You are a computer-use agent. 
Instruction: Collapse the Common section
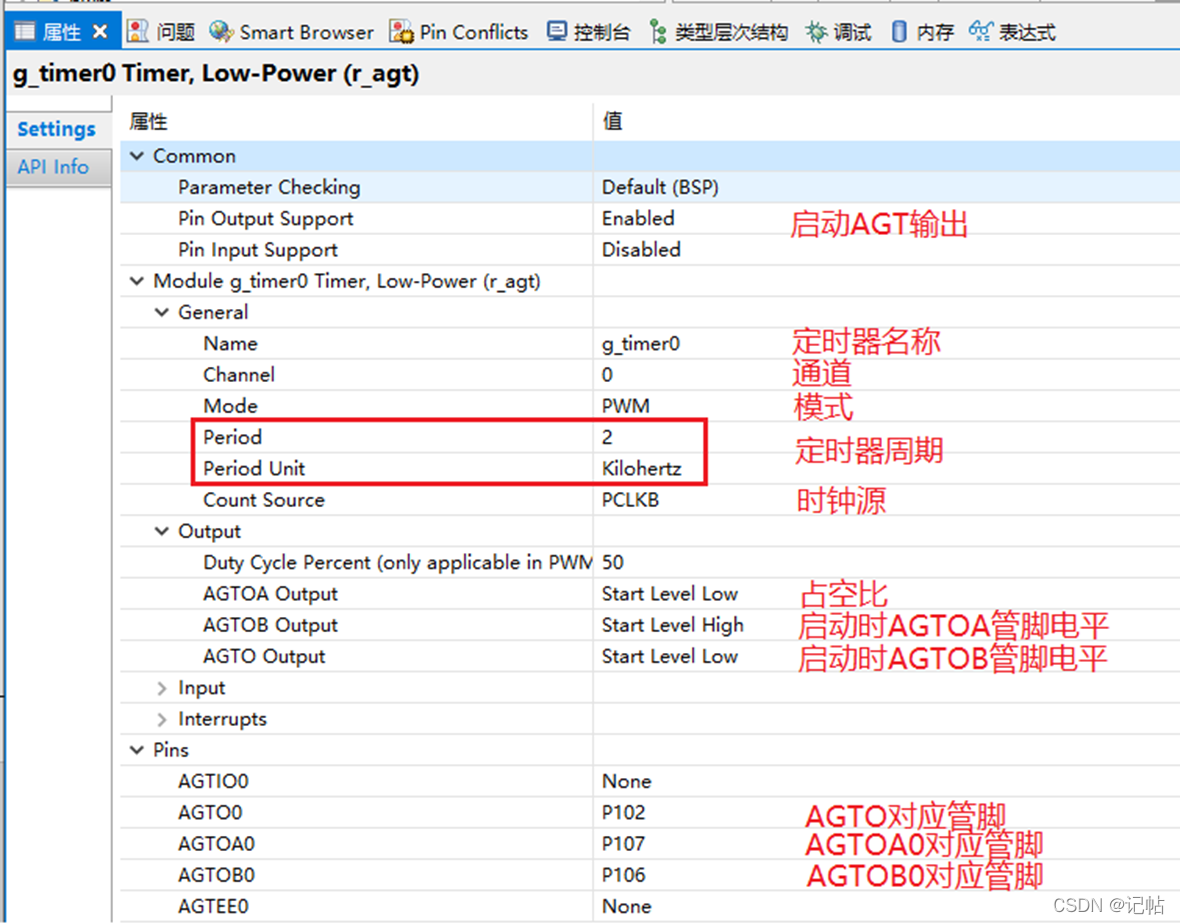click(x=137, y=156)
